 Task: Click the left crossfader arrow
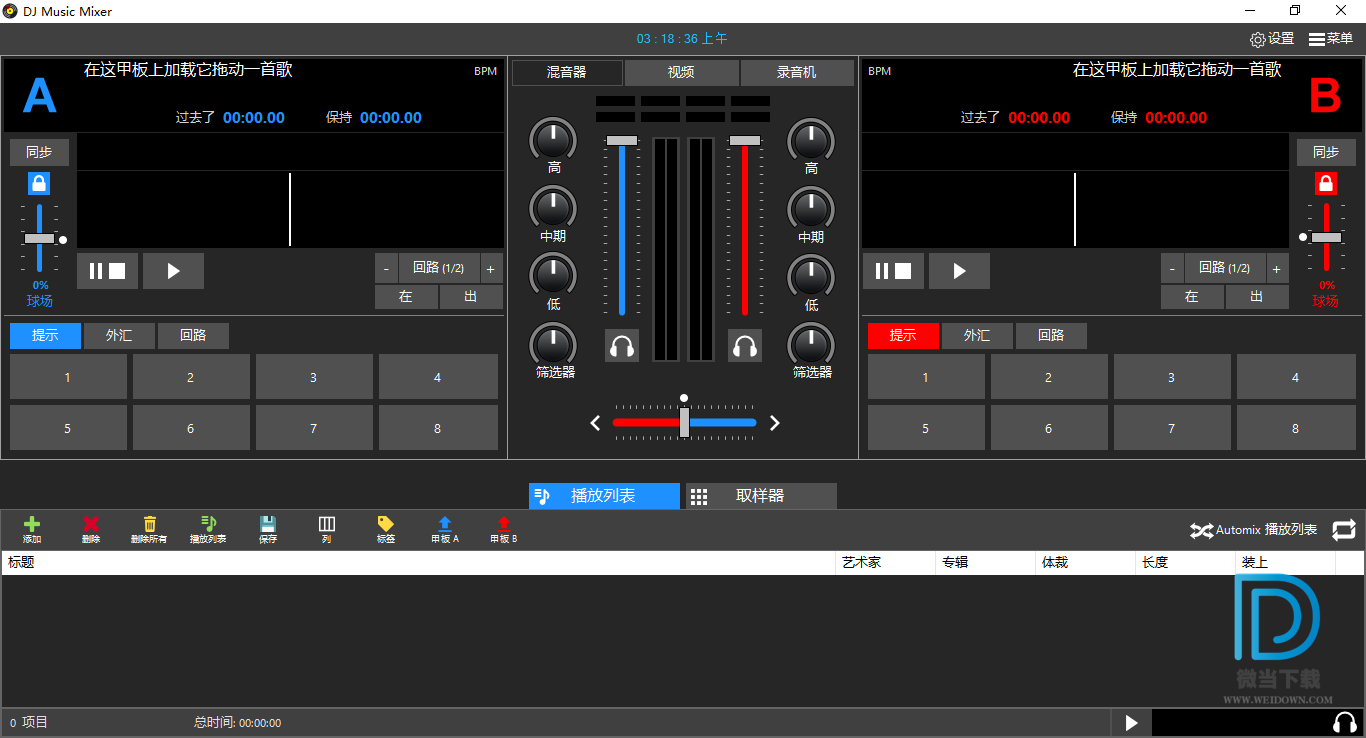tap(596, 423)
